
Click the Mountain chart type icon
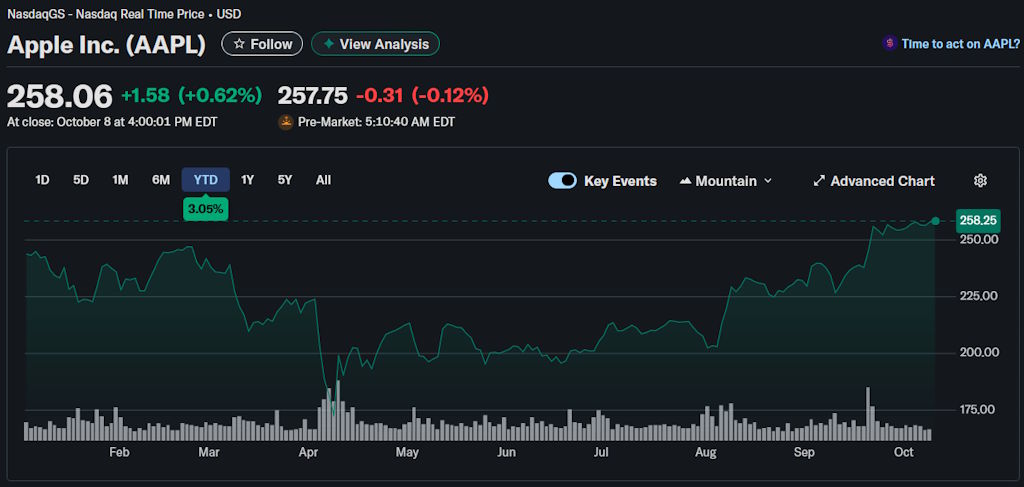(685, 181)
